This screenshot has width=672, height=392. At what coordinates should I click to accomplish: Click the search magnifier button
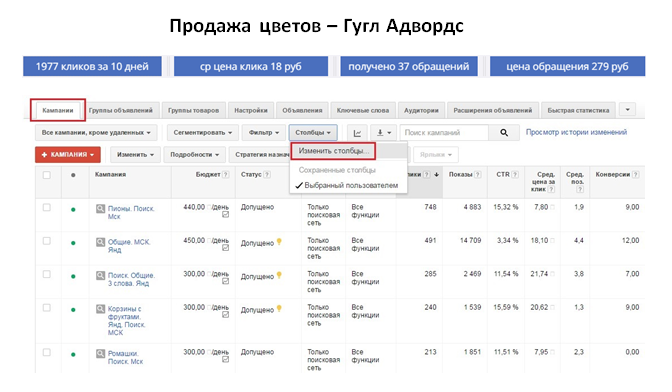click(x=504, y=133)
